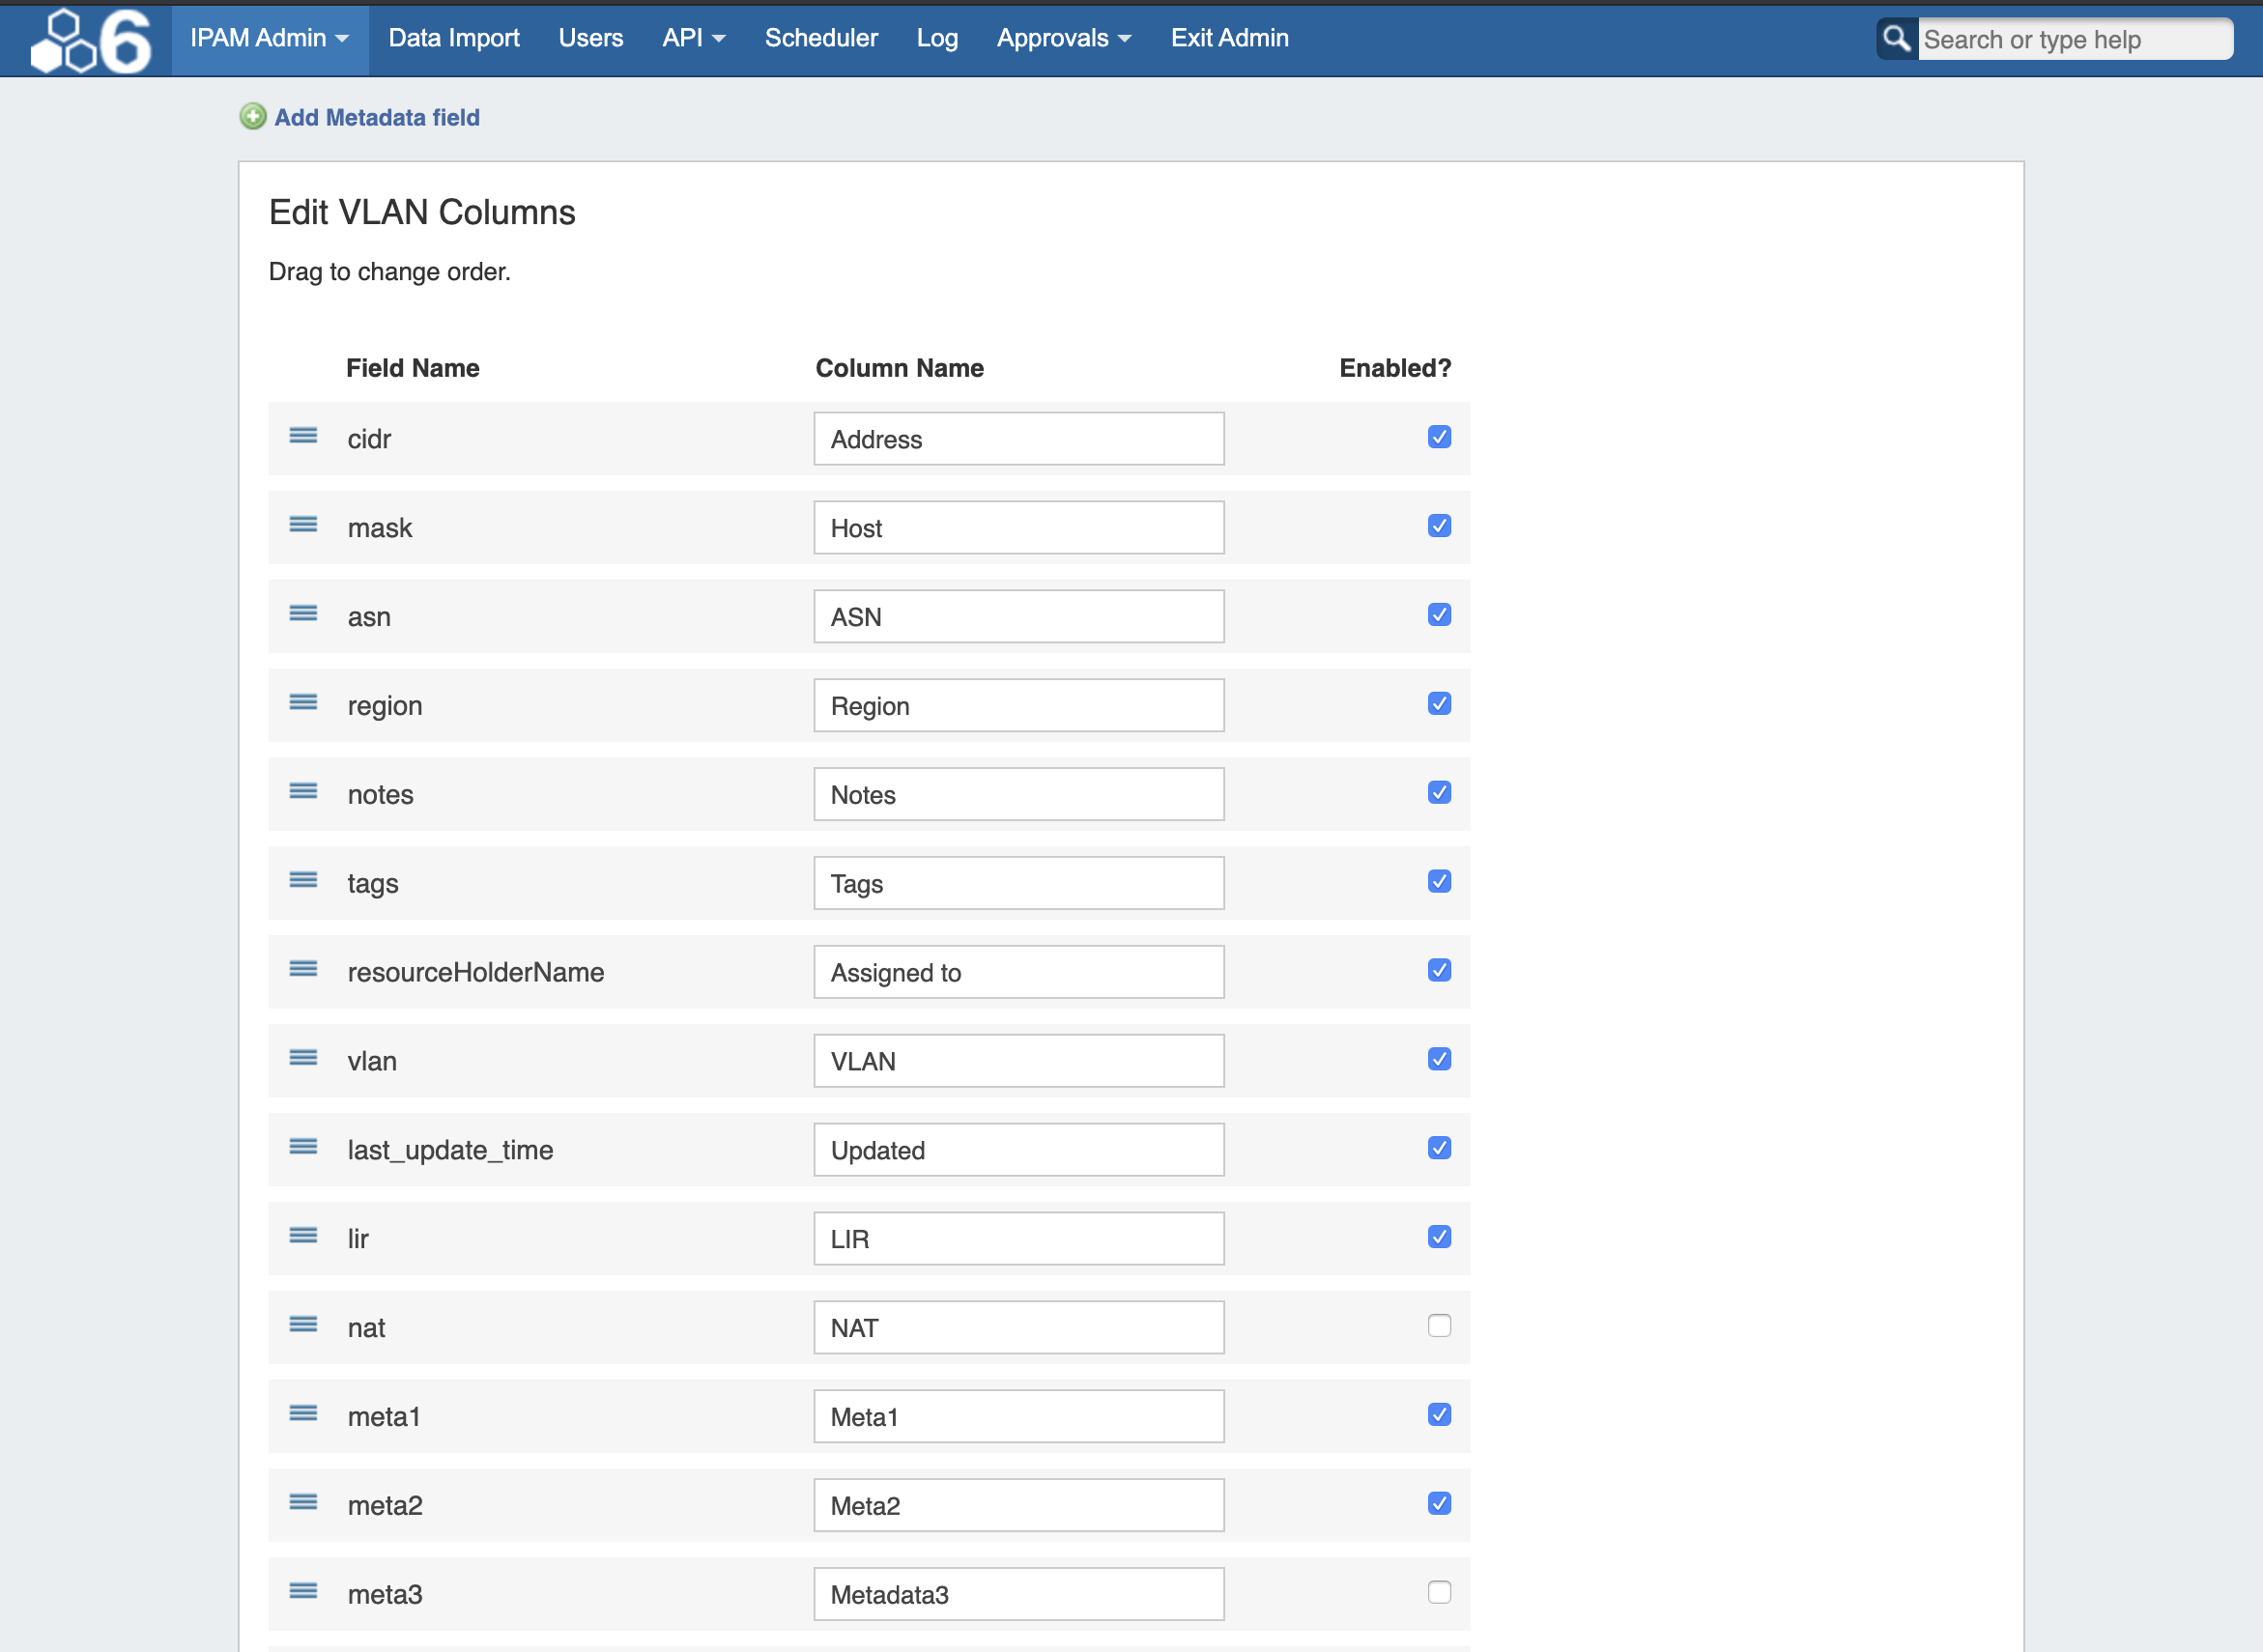
Task: Click the drag handle beside region
Action: 303,703
